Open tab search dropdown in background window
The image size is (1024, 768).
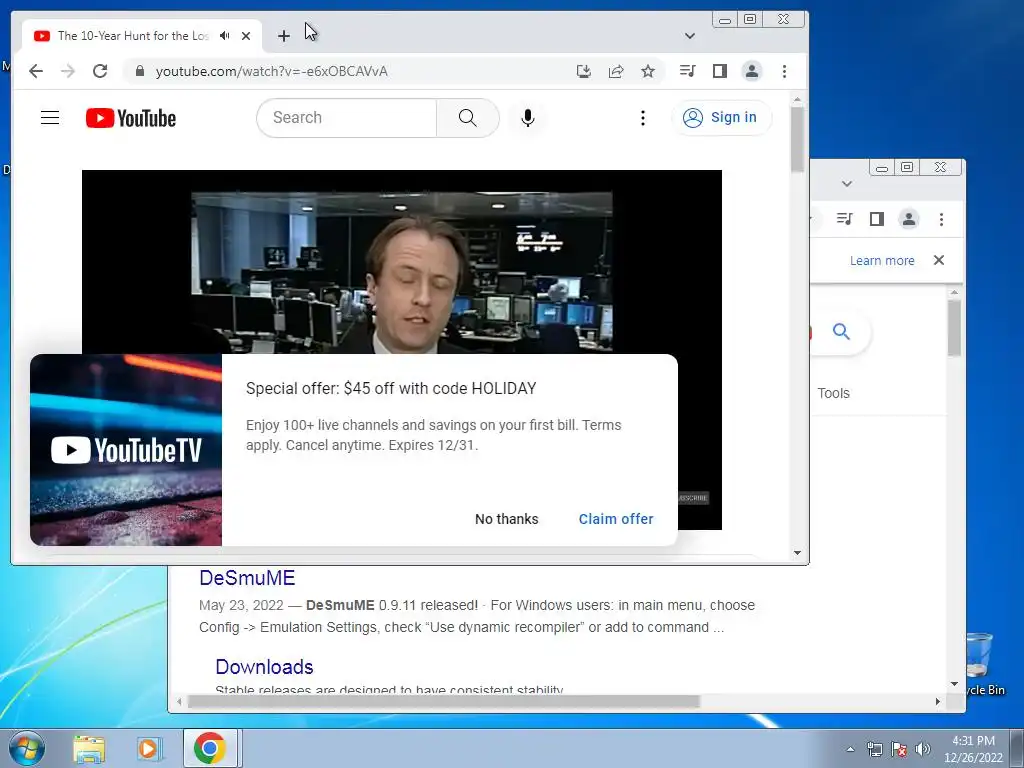(847, 184)
